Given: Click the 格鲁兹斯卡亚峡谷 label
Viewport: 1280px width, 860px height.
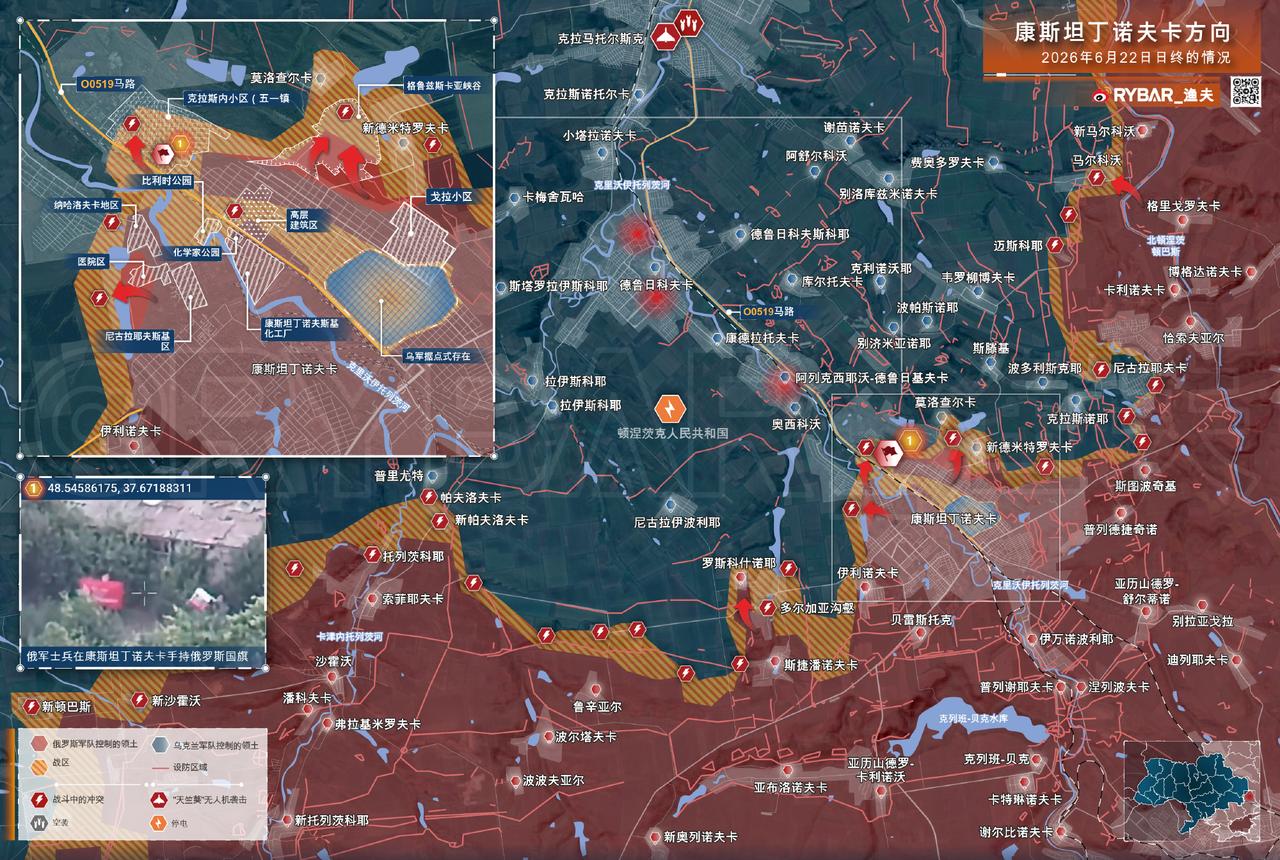Looking at the screenshot, I should [x=443, y=86].
